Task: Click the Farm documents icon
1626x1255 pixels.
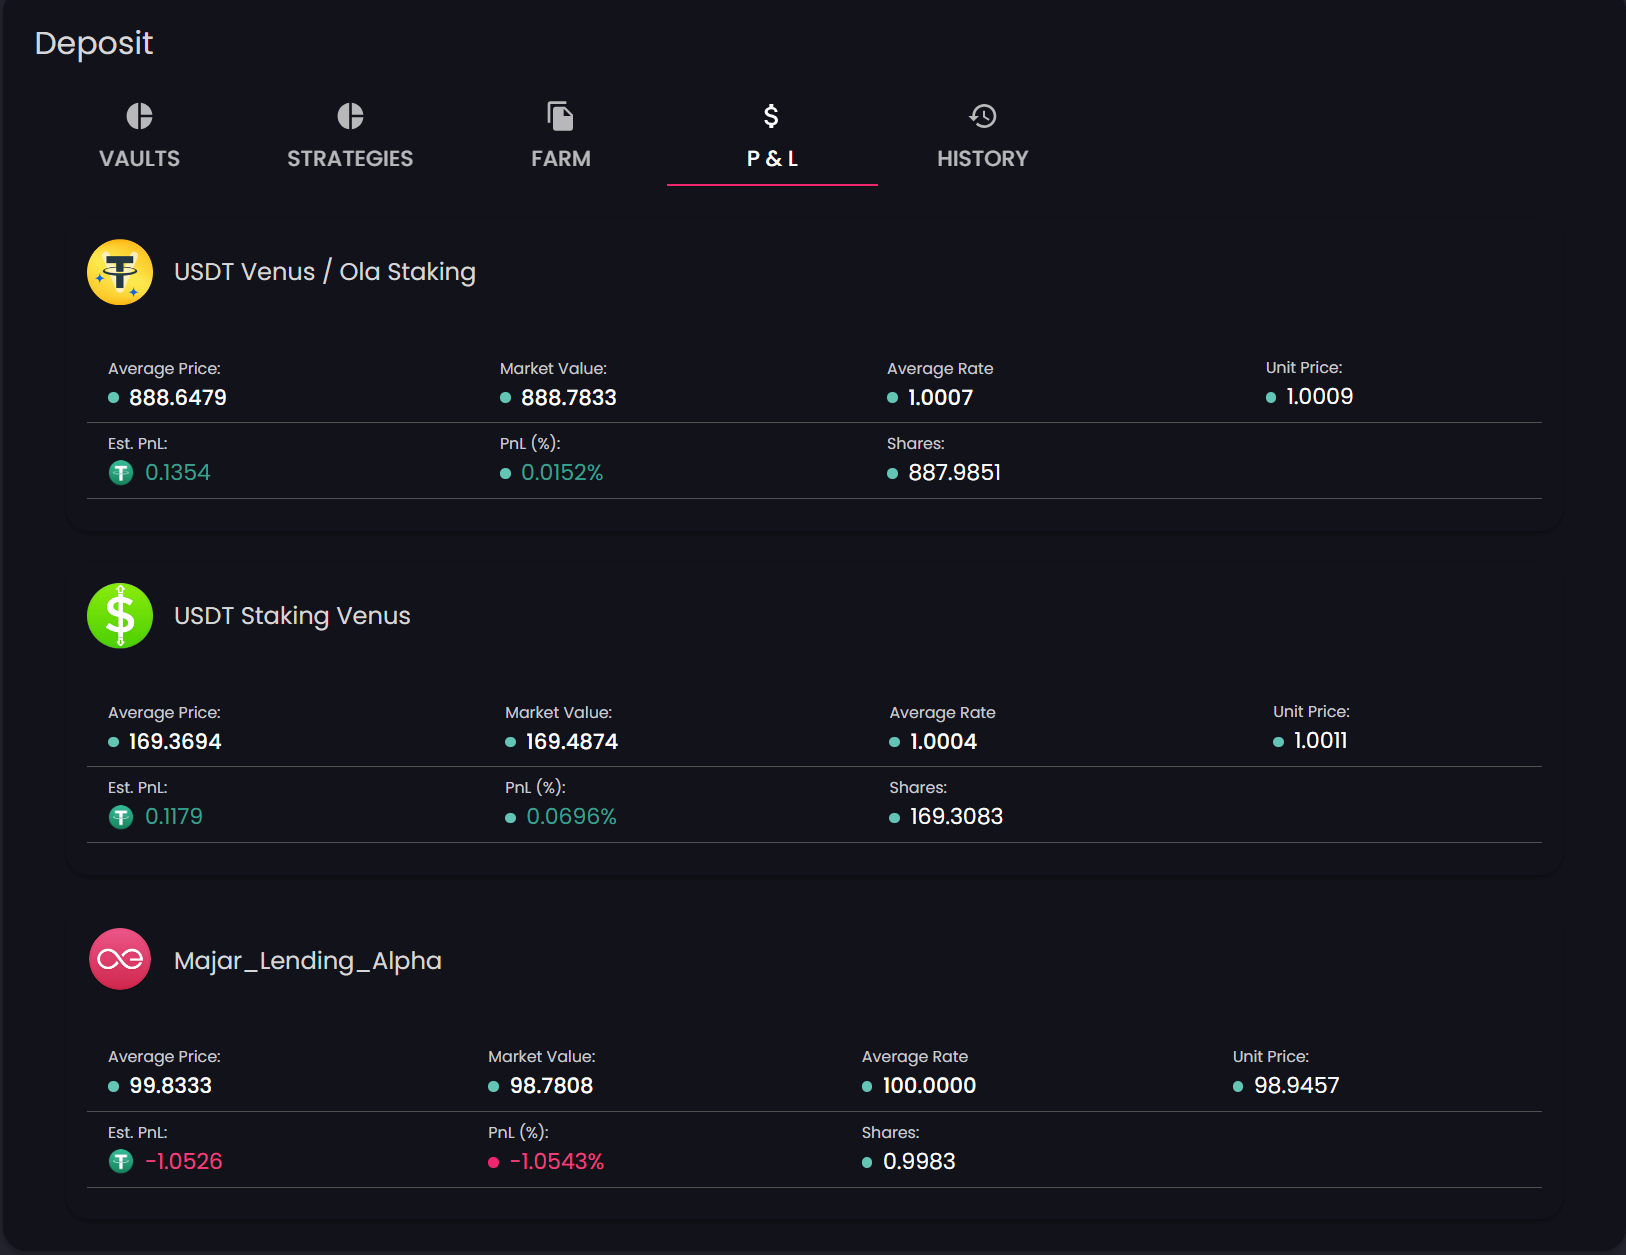Action: pos(560,116)
